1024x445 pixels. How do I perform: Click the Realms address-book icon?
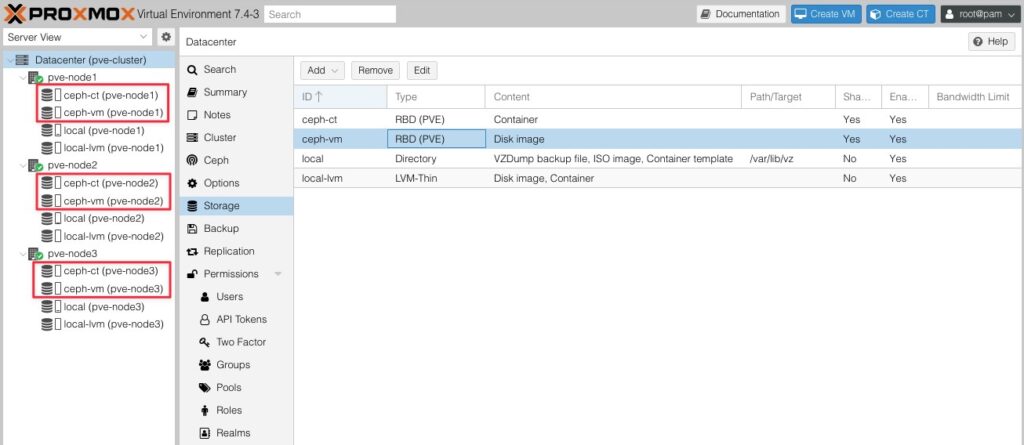(x=204, y=433)
